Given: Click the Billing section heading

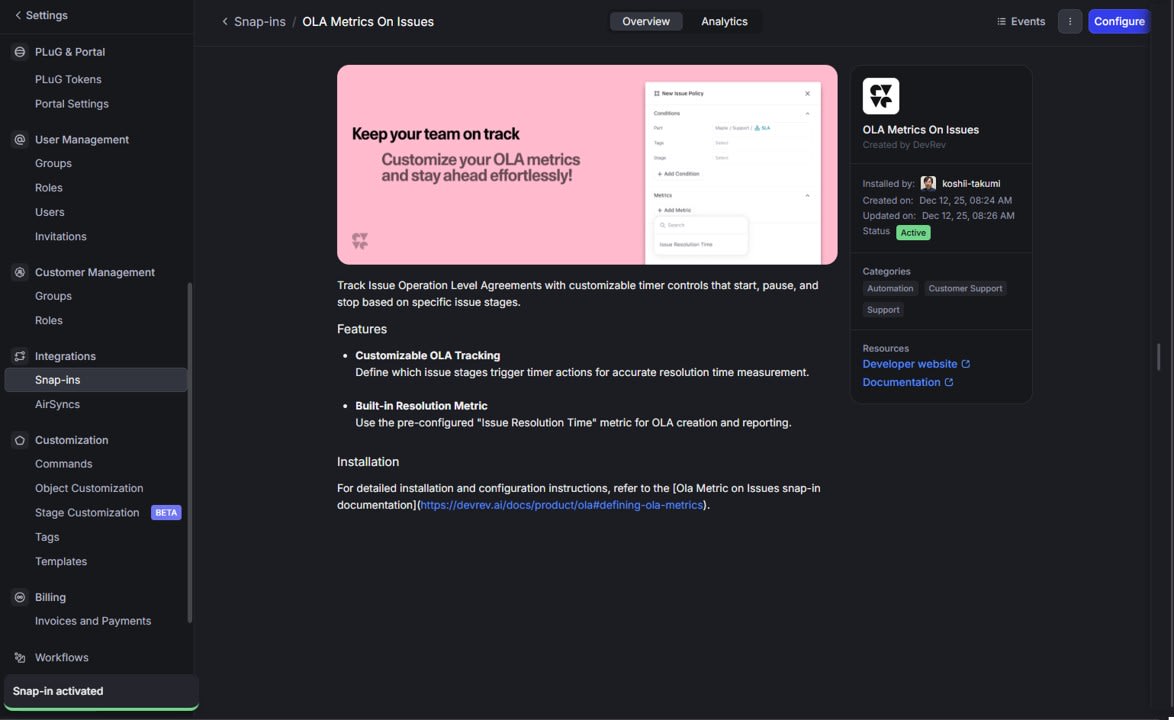Looking at the screenshot, I should (50, 597).
